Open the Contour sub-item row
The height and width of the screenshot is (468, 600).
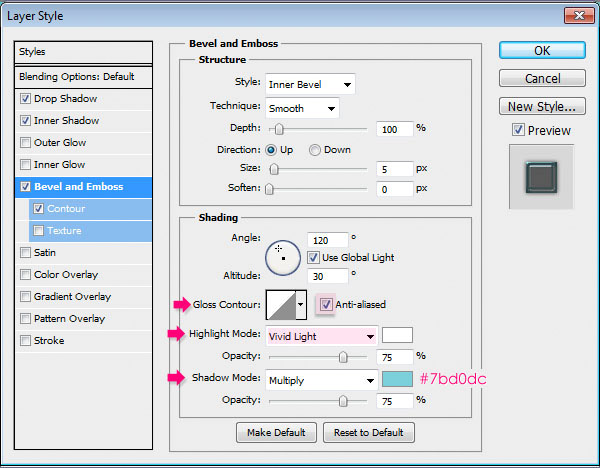click(90, 209)
